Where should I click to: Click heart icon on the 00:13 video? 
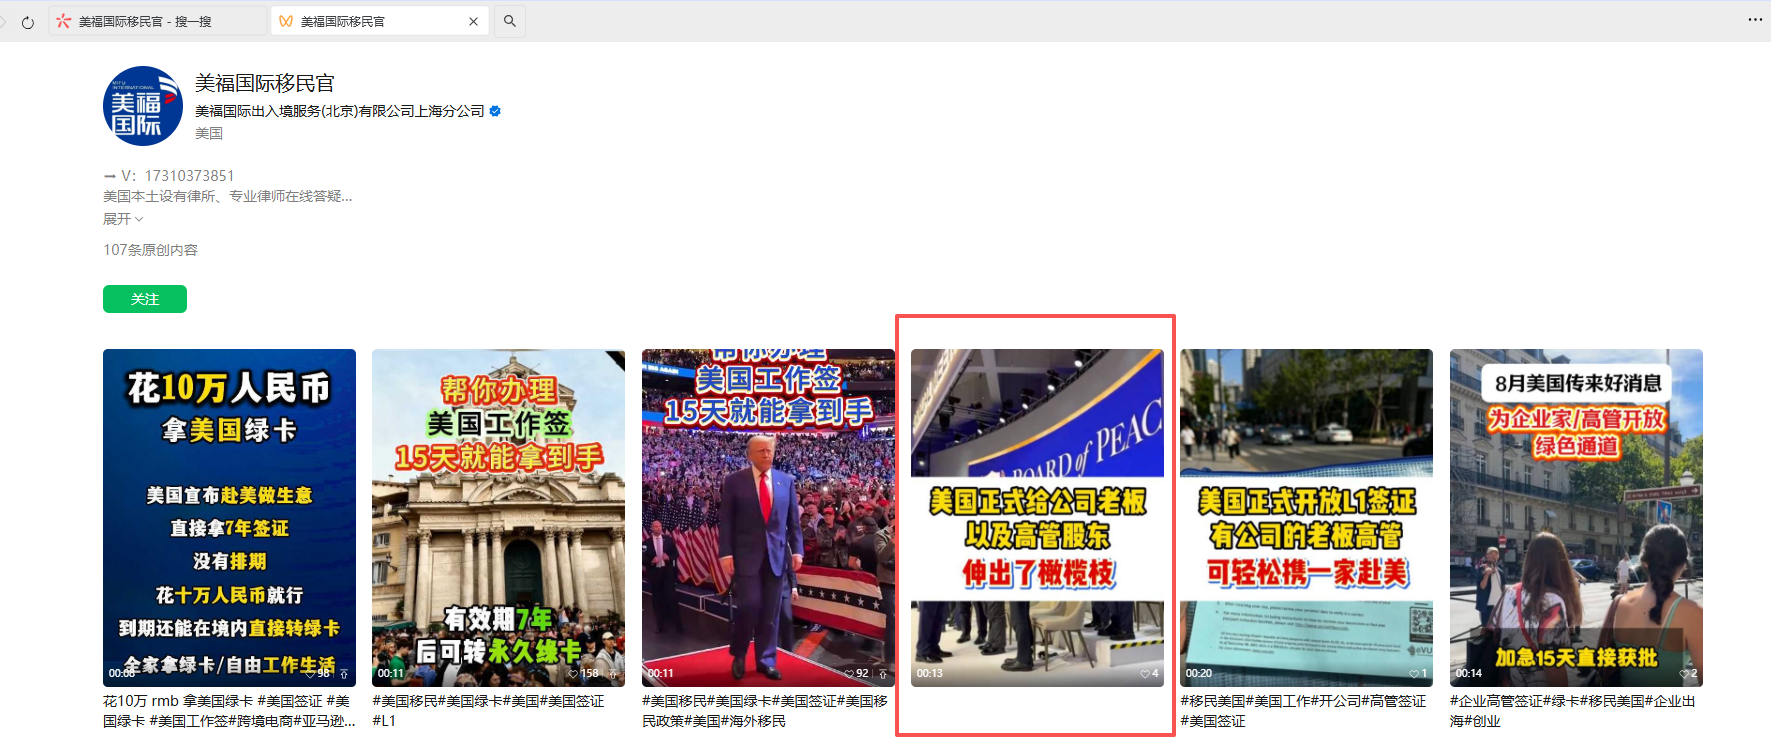click(1145, 674)
